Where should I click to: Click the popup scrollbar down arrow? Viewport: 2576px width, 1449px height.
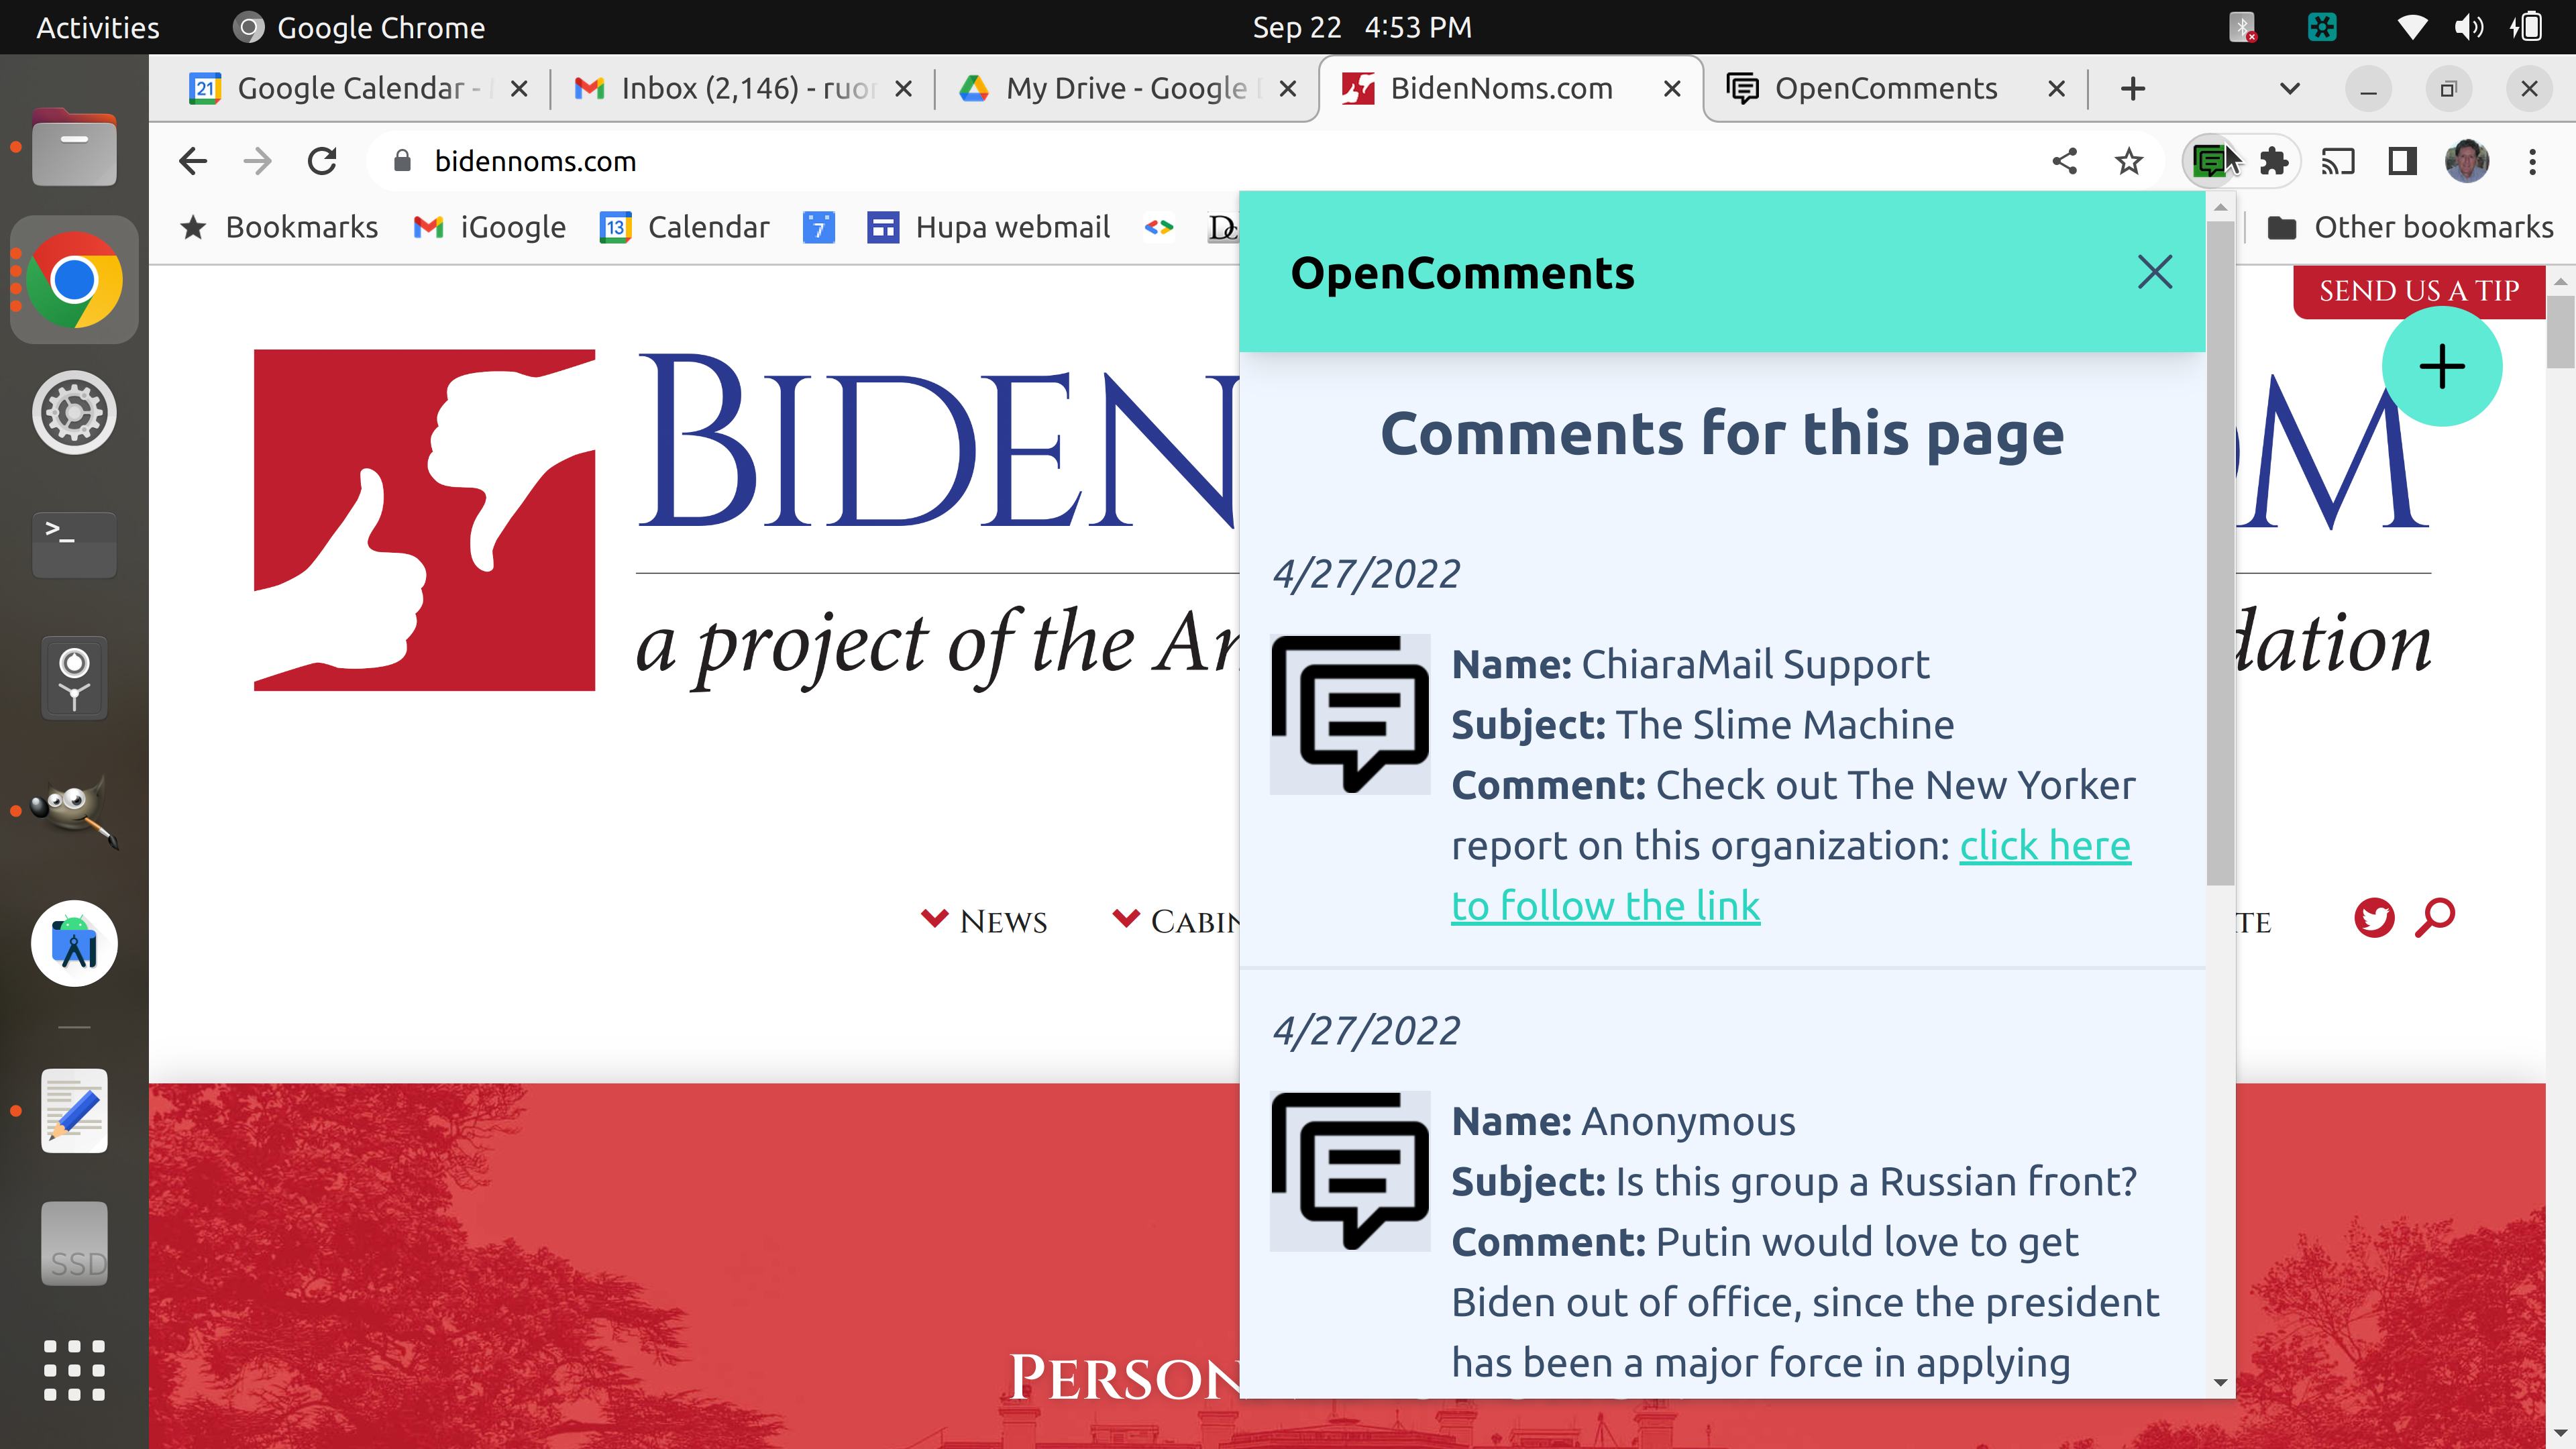tap(2220, 1383)
